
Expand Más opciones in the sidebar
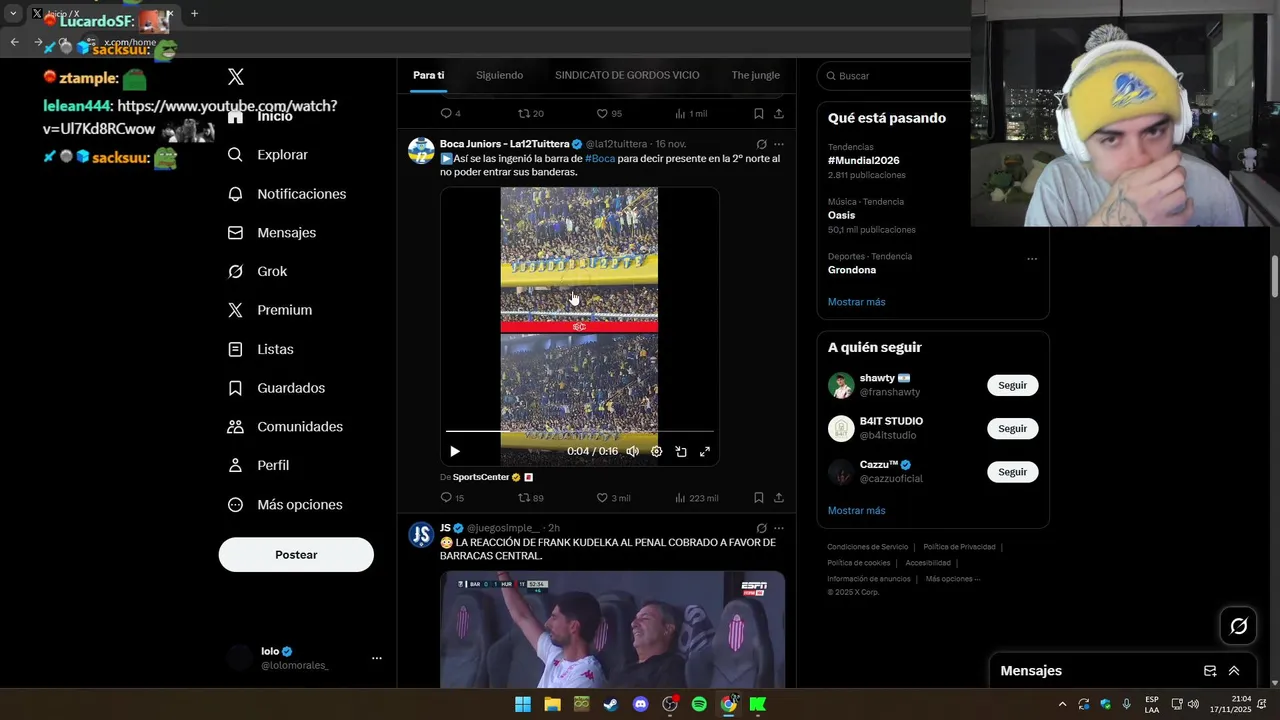[x=285, y=505]
